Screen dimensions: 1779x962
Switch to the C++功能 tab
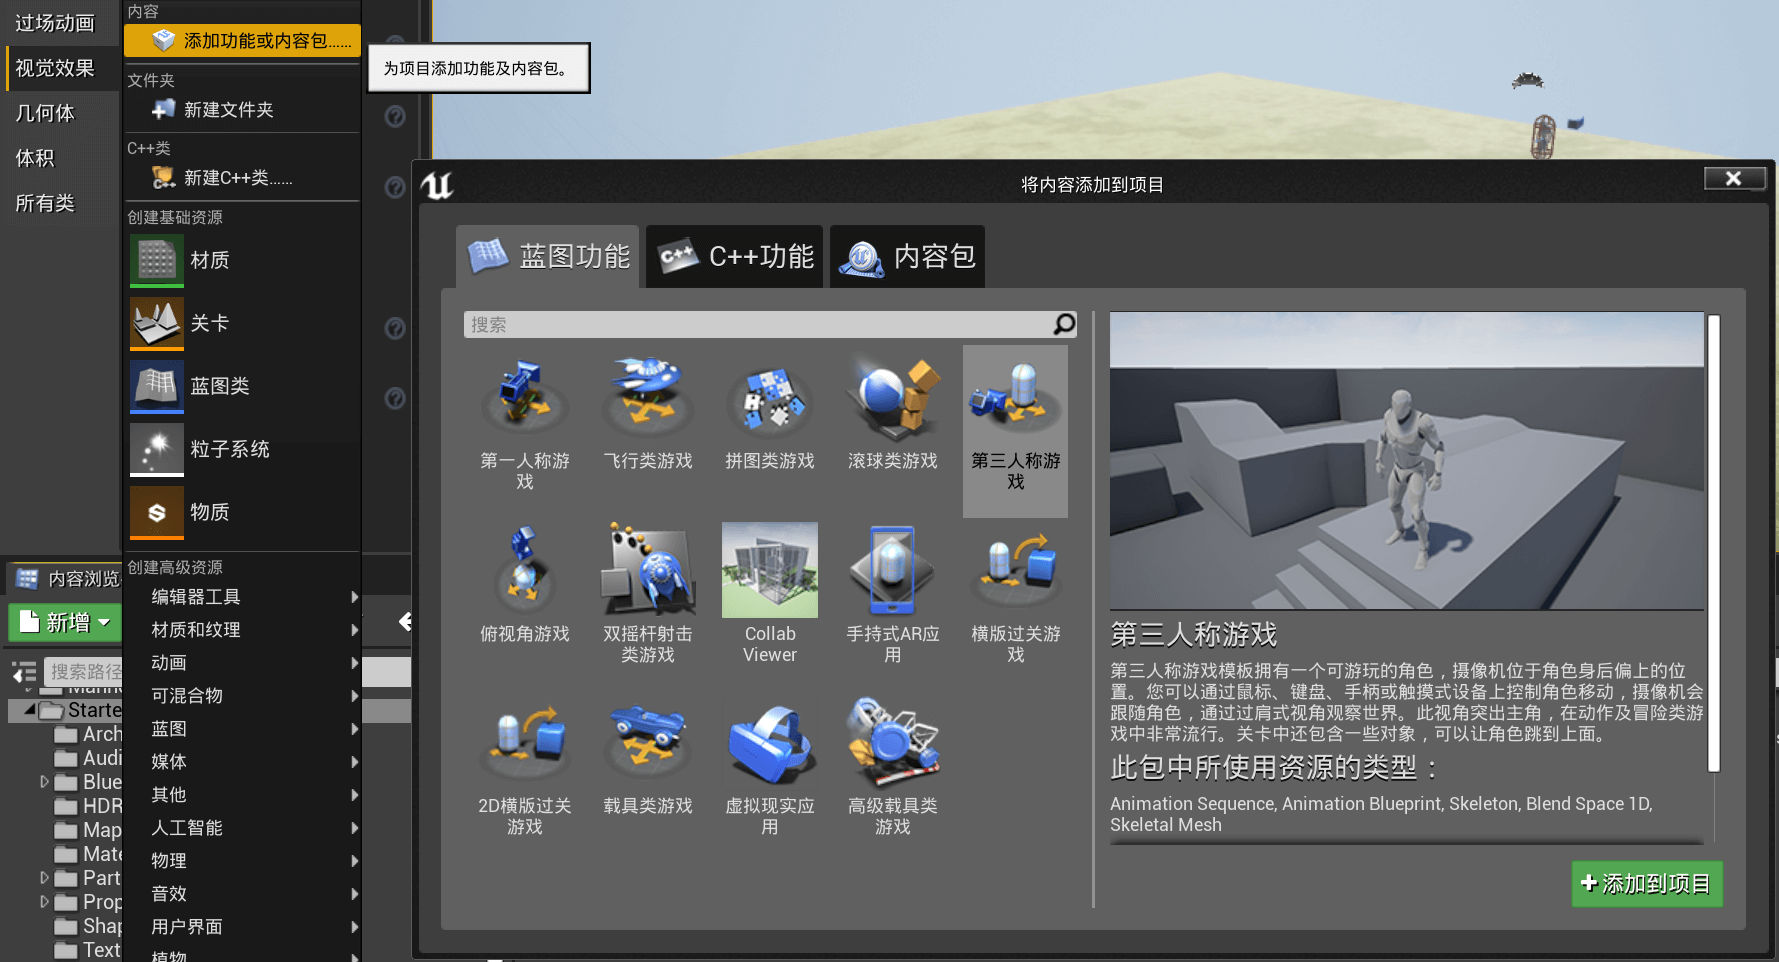click(x=735, y=257)
